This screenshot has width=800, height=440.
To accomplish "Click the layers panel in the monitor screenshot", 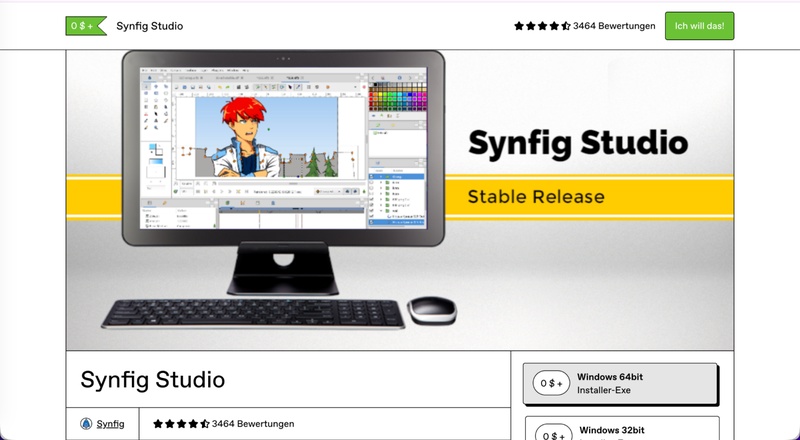I will 397,196.
